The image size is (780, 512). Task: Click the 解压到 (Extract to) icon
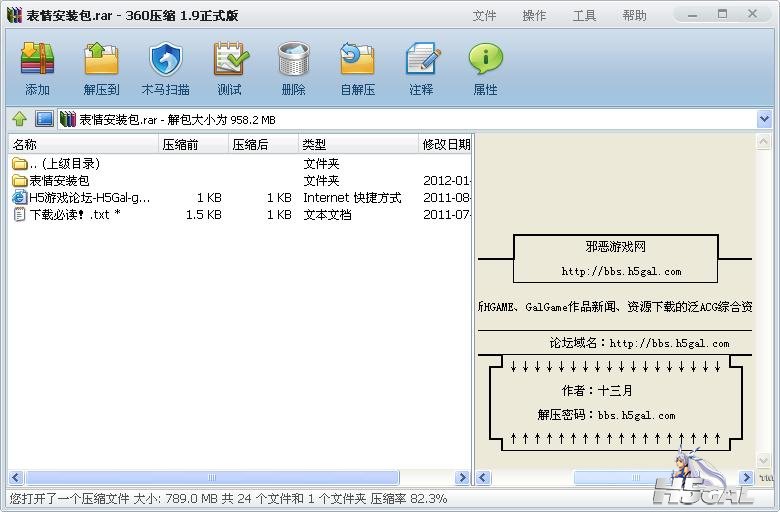click(x=101, y=62)
